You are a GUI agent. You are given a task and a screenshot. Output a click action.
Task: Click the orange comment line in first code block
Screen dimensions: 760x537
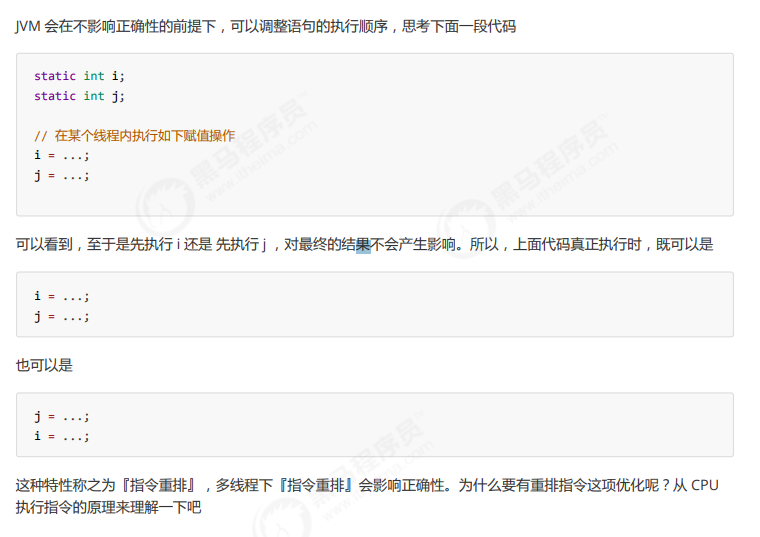click(x=134, y=136)
